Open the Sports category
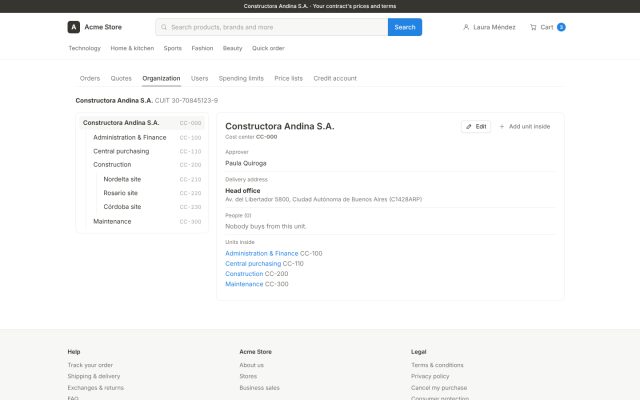 tap(173, 48)
